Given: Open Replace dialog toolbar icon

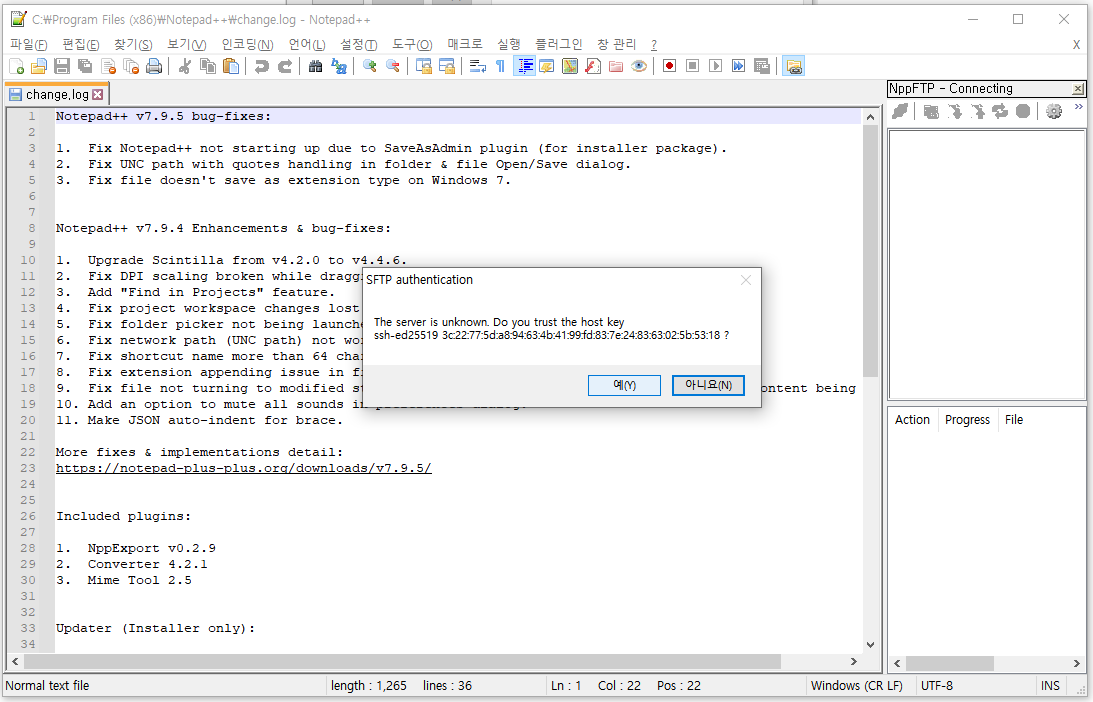Looking at the screenshot, I should pyautogui.click(x=339, y=66).
